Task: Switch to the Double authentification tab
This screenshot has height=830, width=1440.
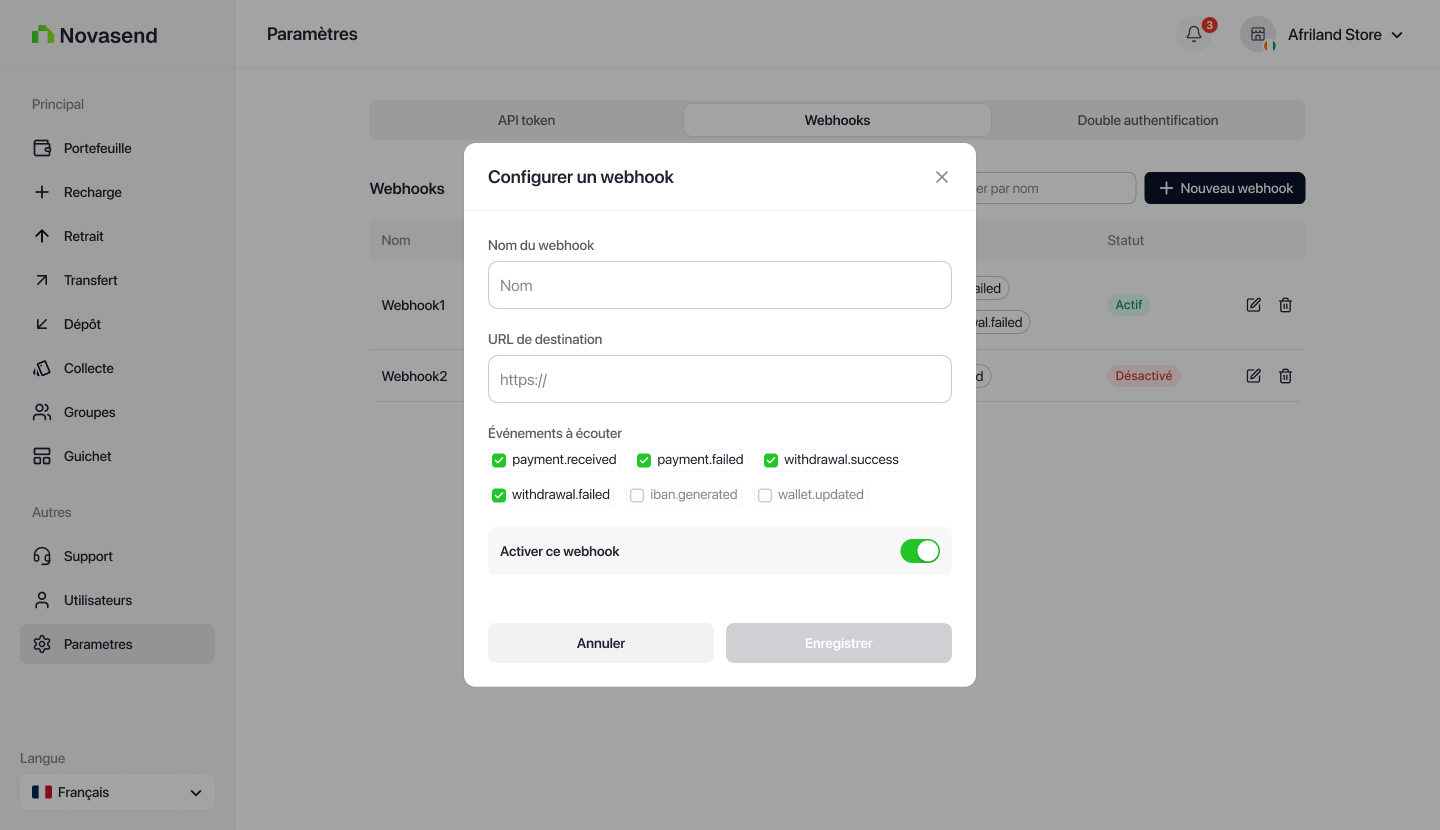Action: coord(1147,120)
